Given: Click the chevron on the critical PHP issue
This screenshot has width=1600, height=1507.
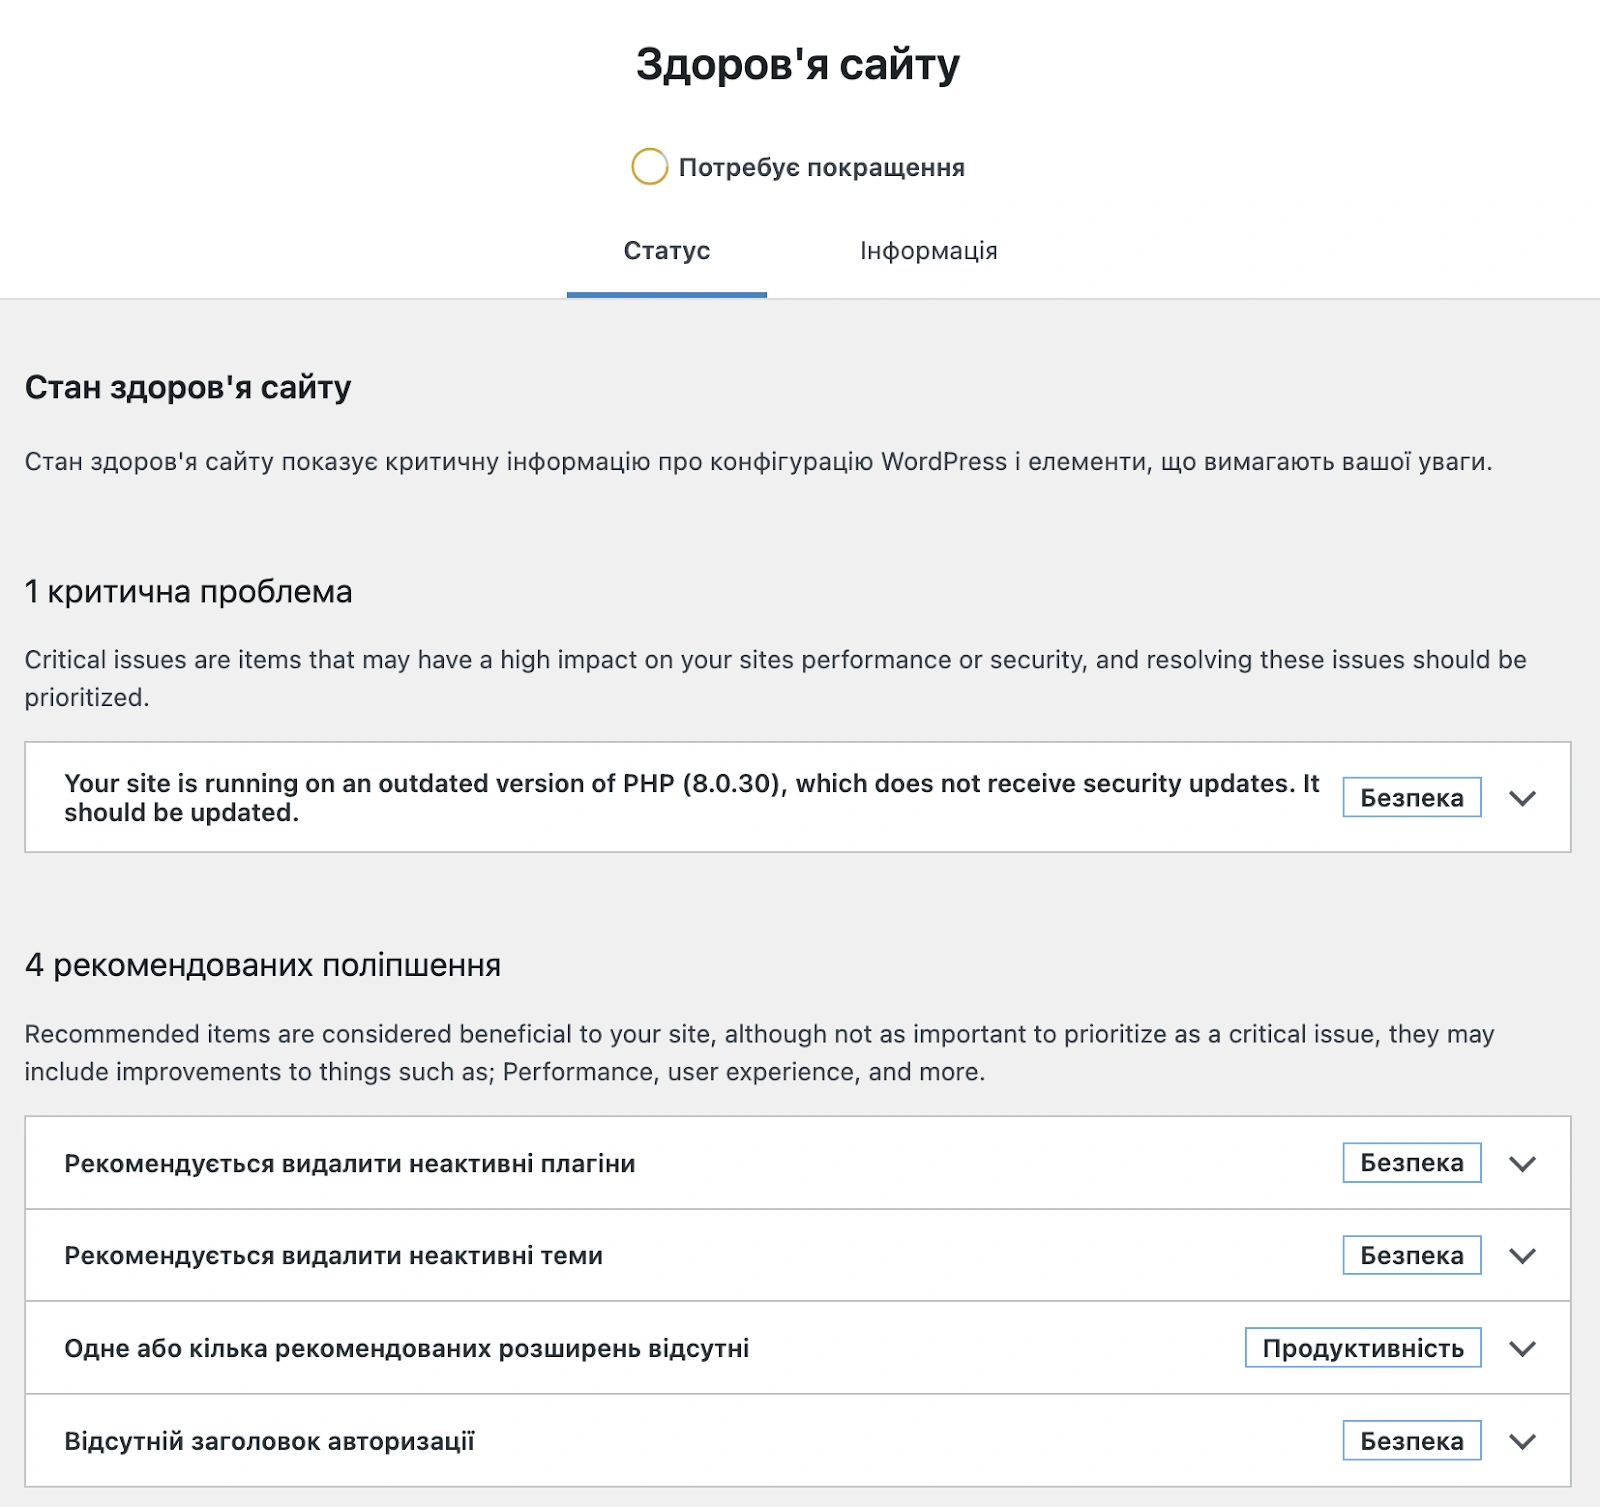Looking at the screenshot, I should point(1522,797).
